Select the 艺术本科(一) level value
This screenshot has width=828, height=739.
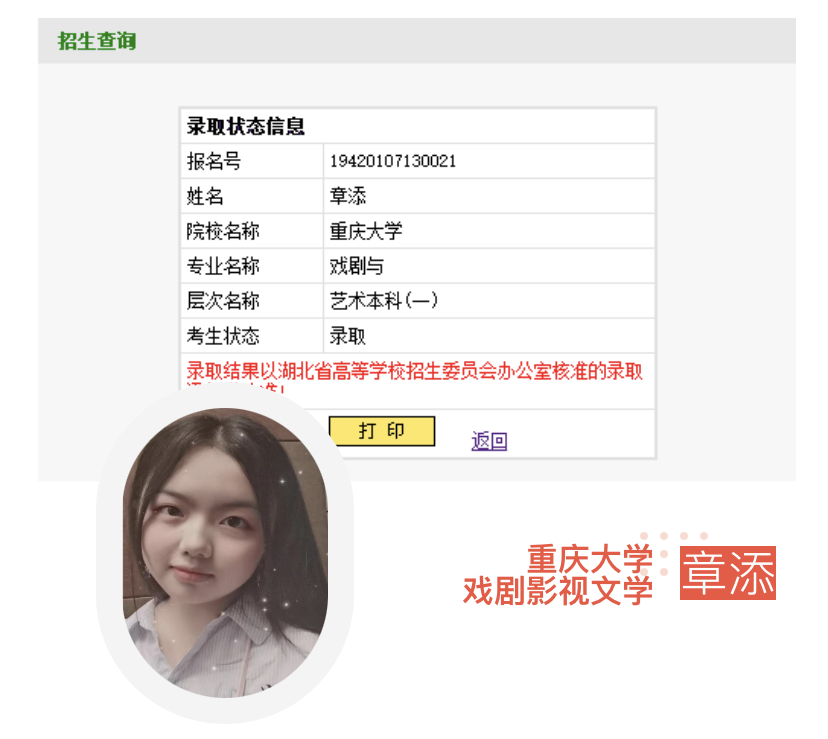coord(384,301)
